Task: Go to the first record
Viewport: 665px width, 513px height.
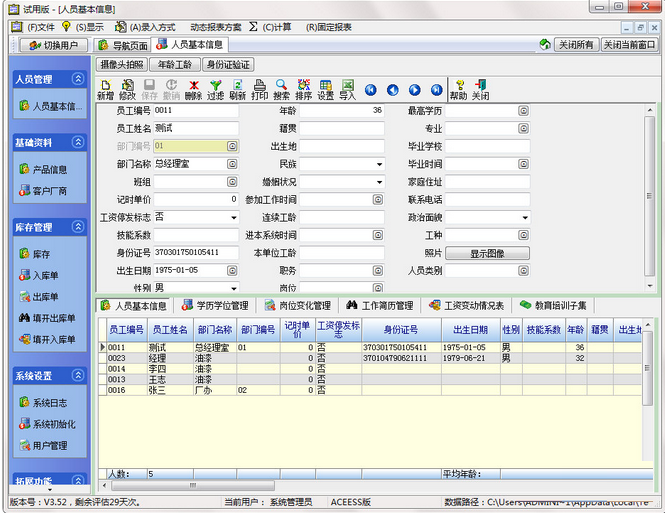Action: [371, 90]
